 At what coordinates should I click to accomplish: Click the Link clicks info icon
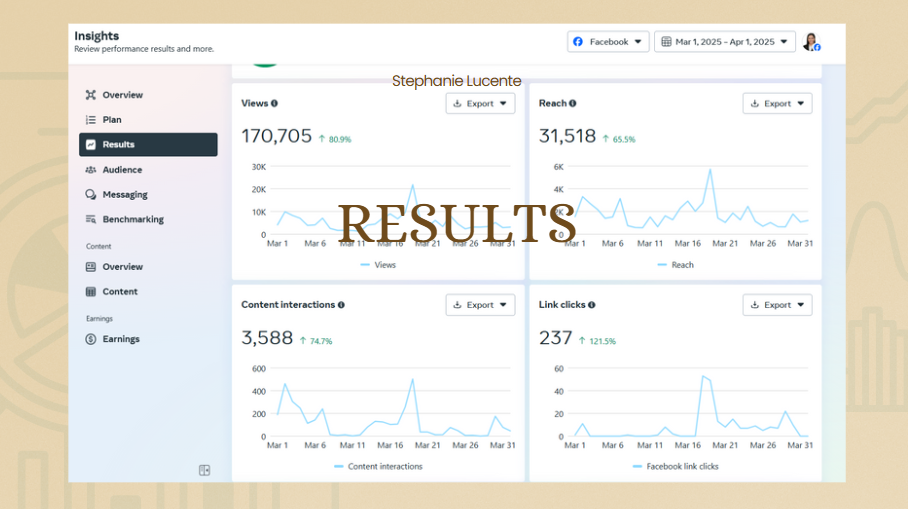click(x=592, y=305)
